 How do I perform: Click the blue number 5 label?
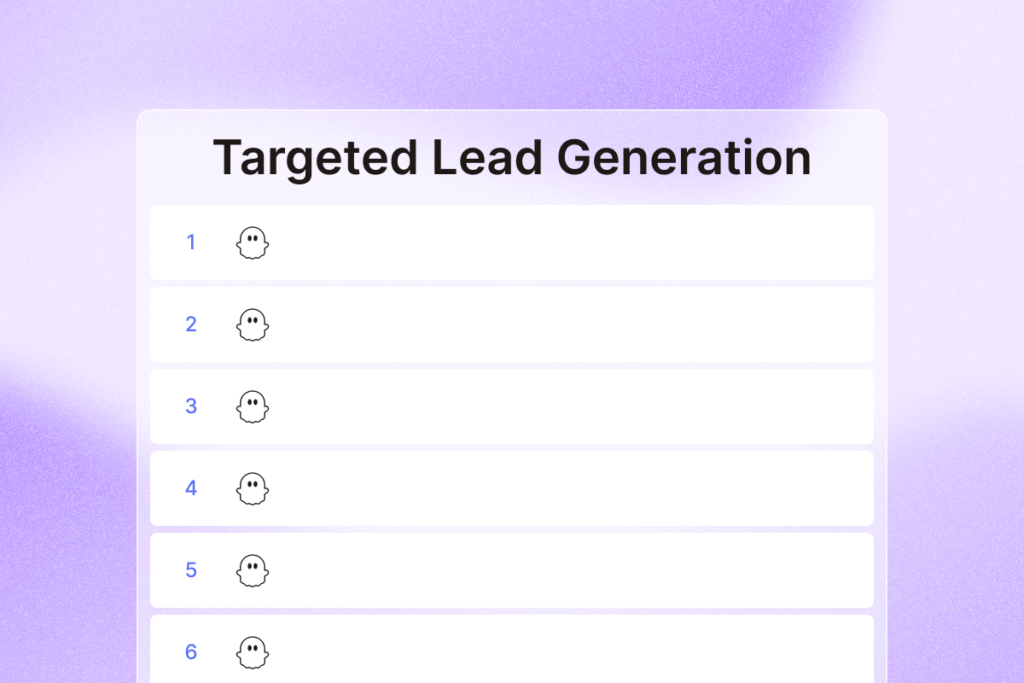point(191,570)
